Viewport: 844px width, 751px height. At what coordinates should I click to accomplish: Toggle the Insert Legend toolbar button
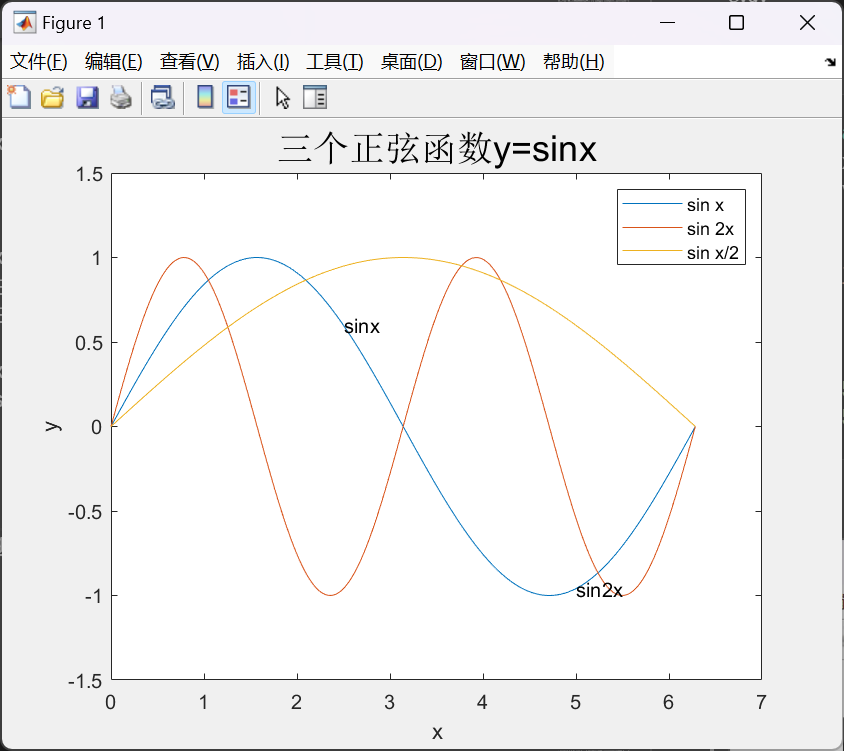tap(238, 97)
